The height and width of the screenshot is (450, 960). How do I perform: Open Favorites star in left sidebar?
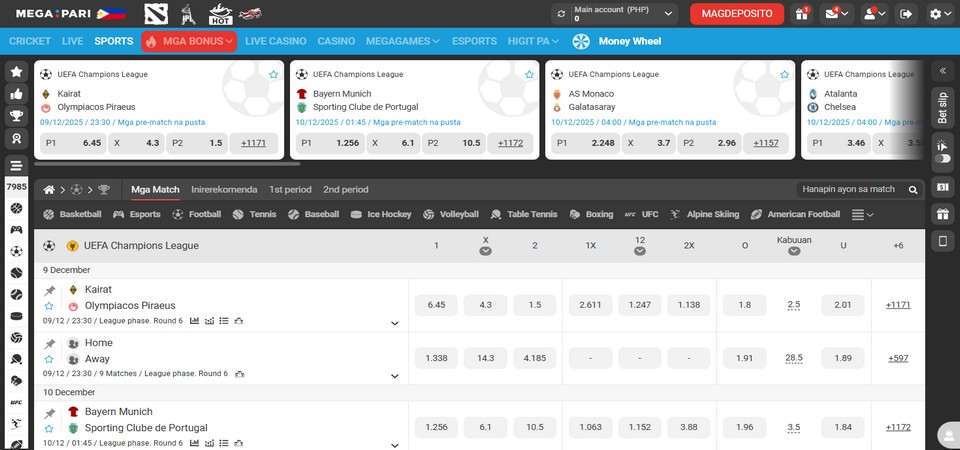tap(17, 72)
